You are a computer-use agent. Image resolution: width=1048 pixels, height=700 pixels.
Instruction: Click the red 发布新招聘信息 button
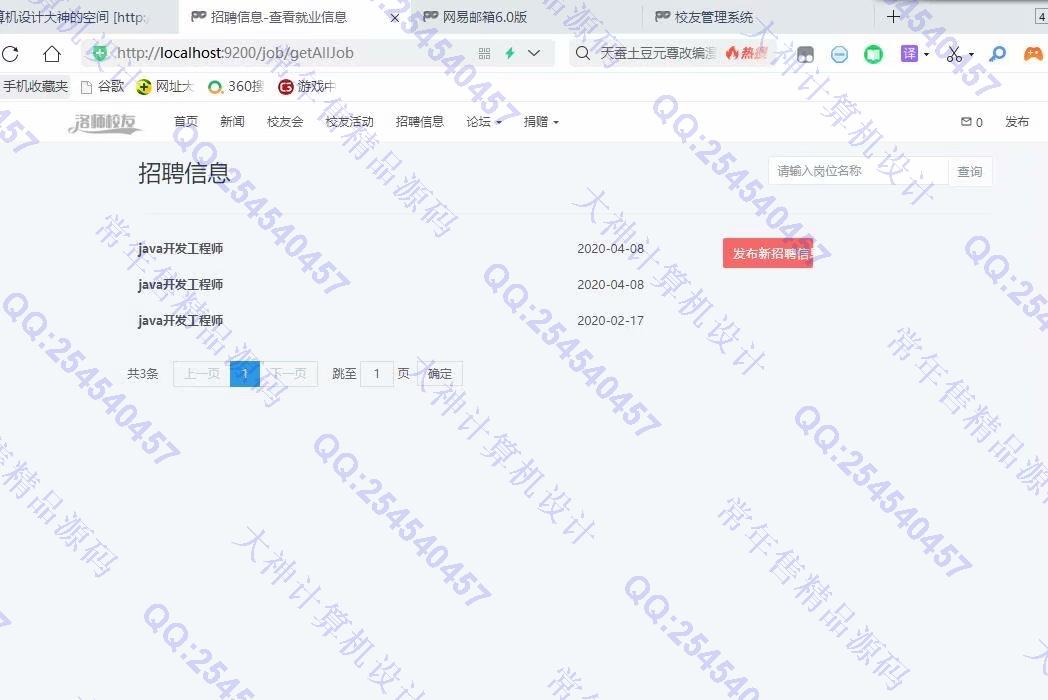[767, 253]
